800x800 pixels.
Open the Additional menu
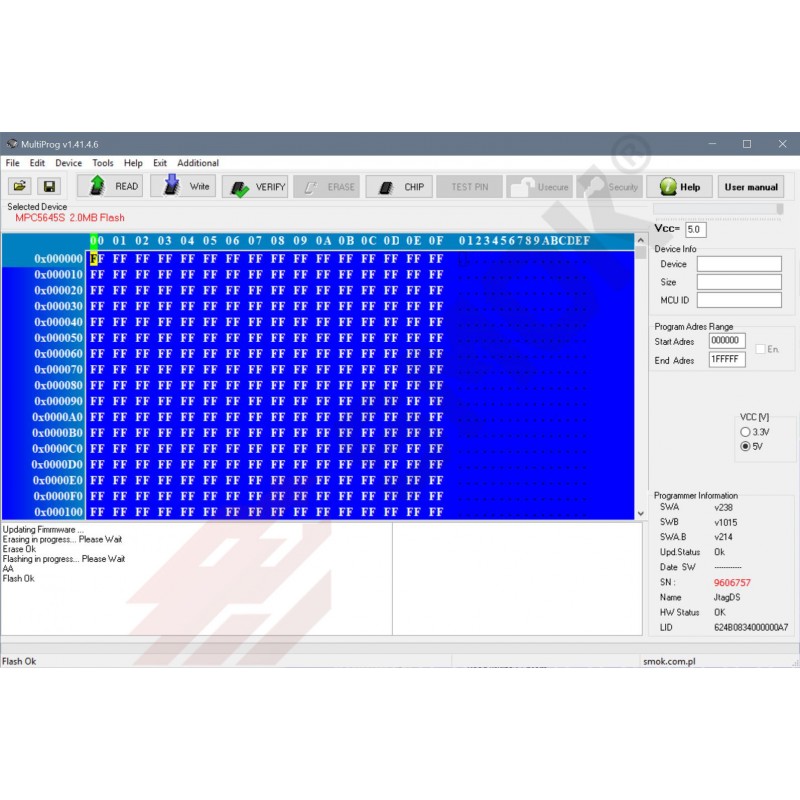pos(198,163)
